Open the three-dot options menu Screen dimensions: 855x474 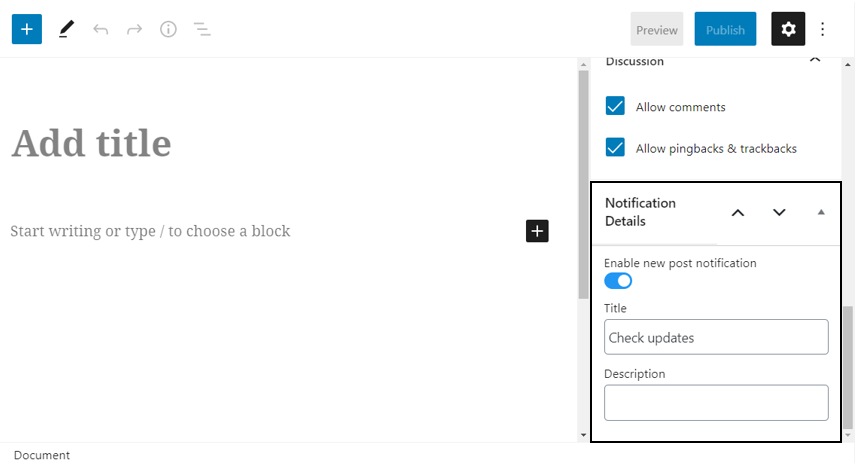tap(822, 29)
